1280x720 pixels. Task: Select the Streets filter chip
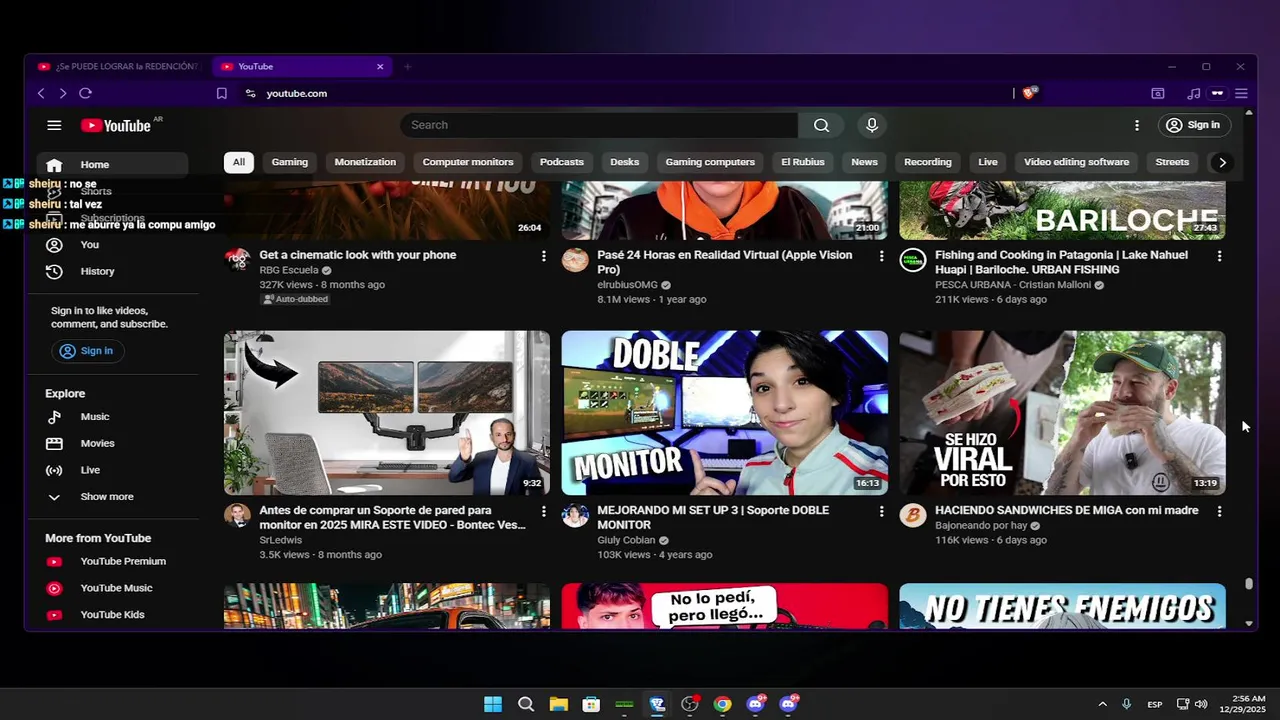[1172, 162]
